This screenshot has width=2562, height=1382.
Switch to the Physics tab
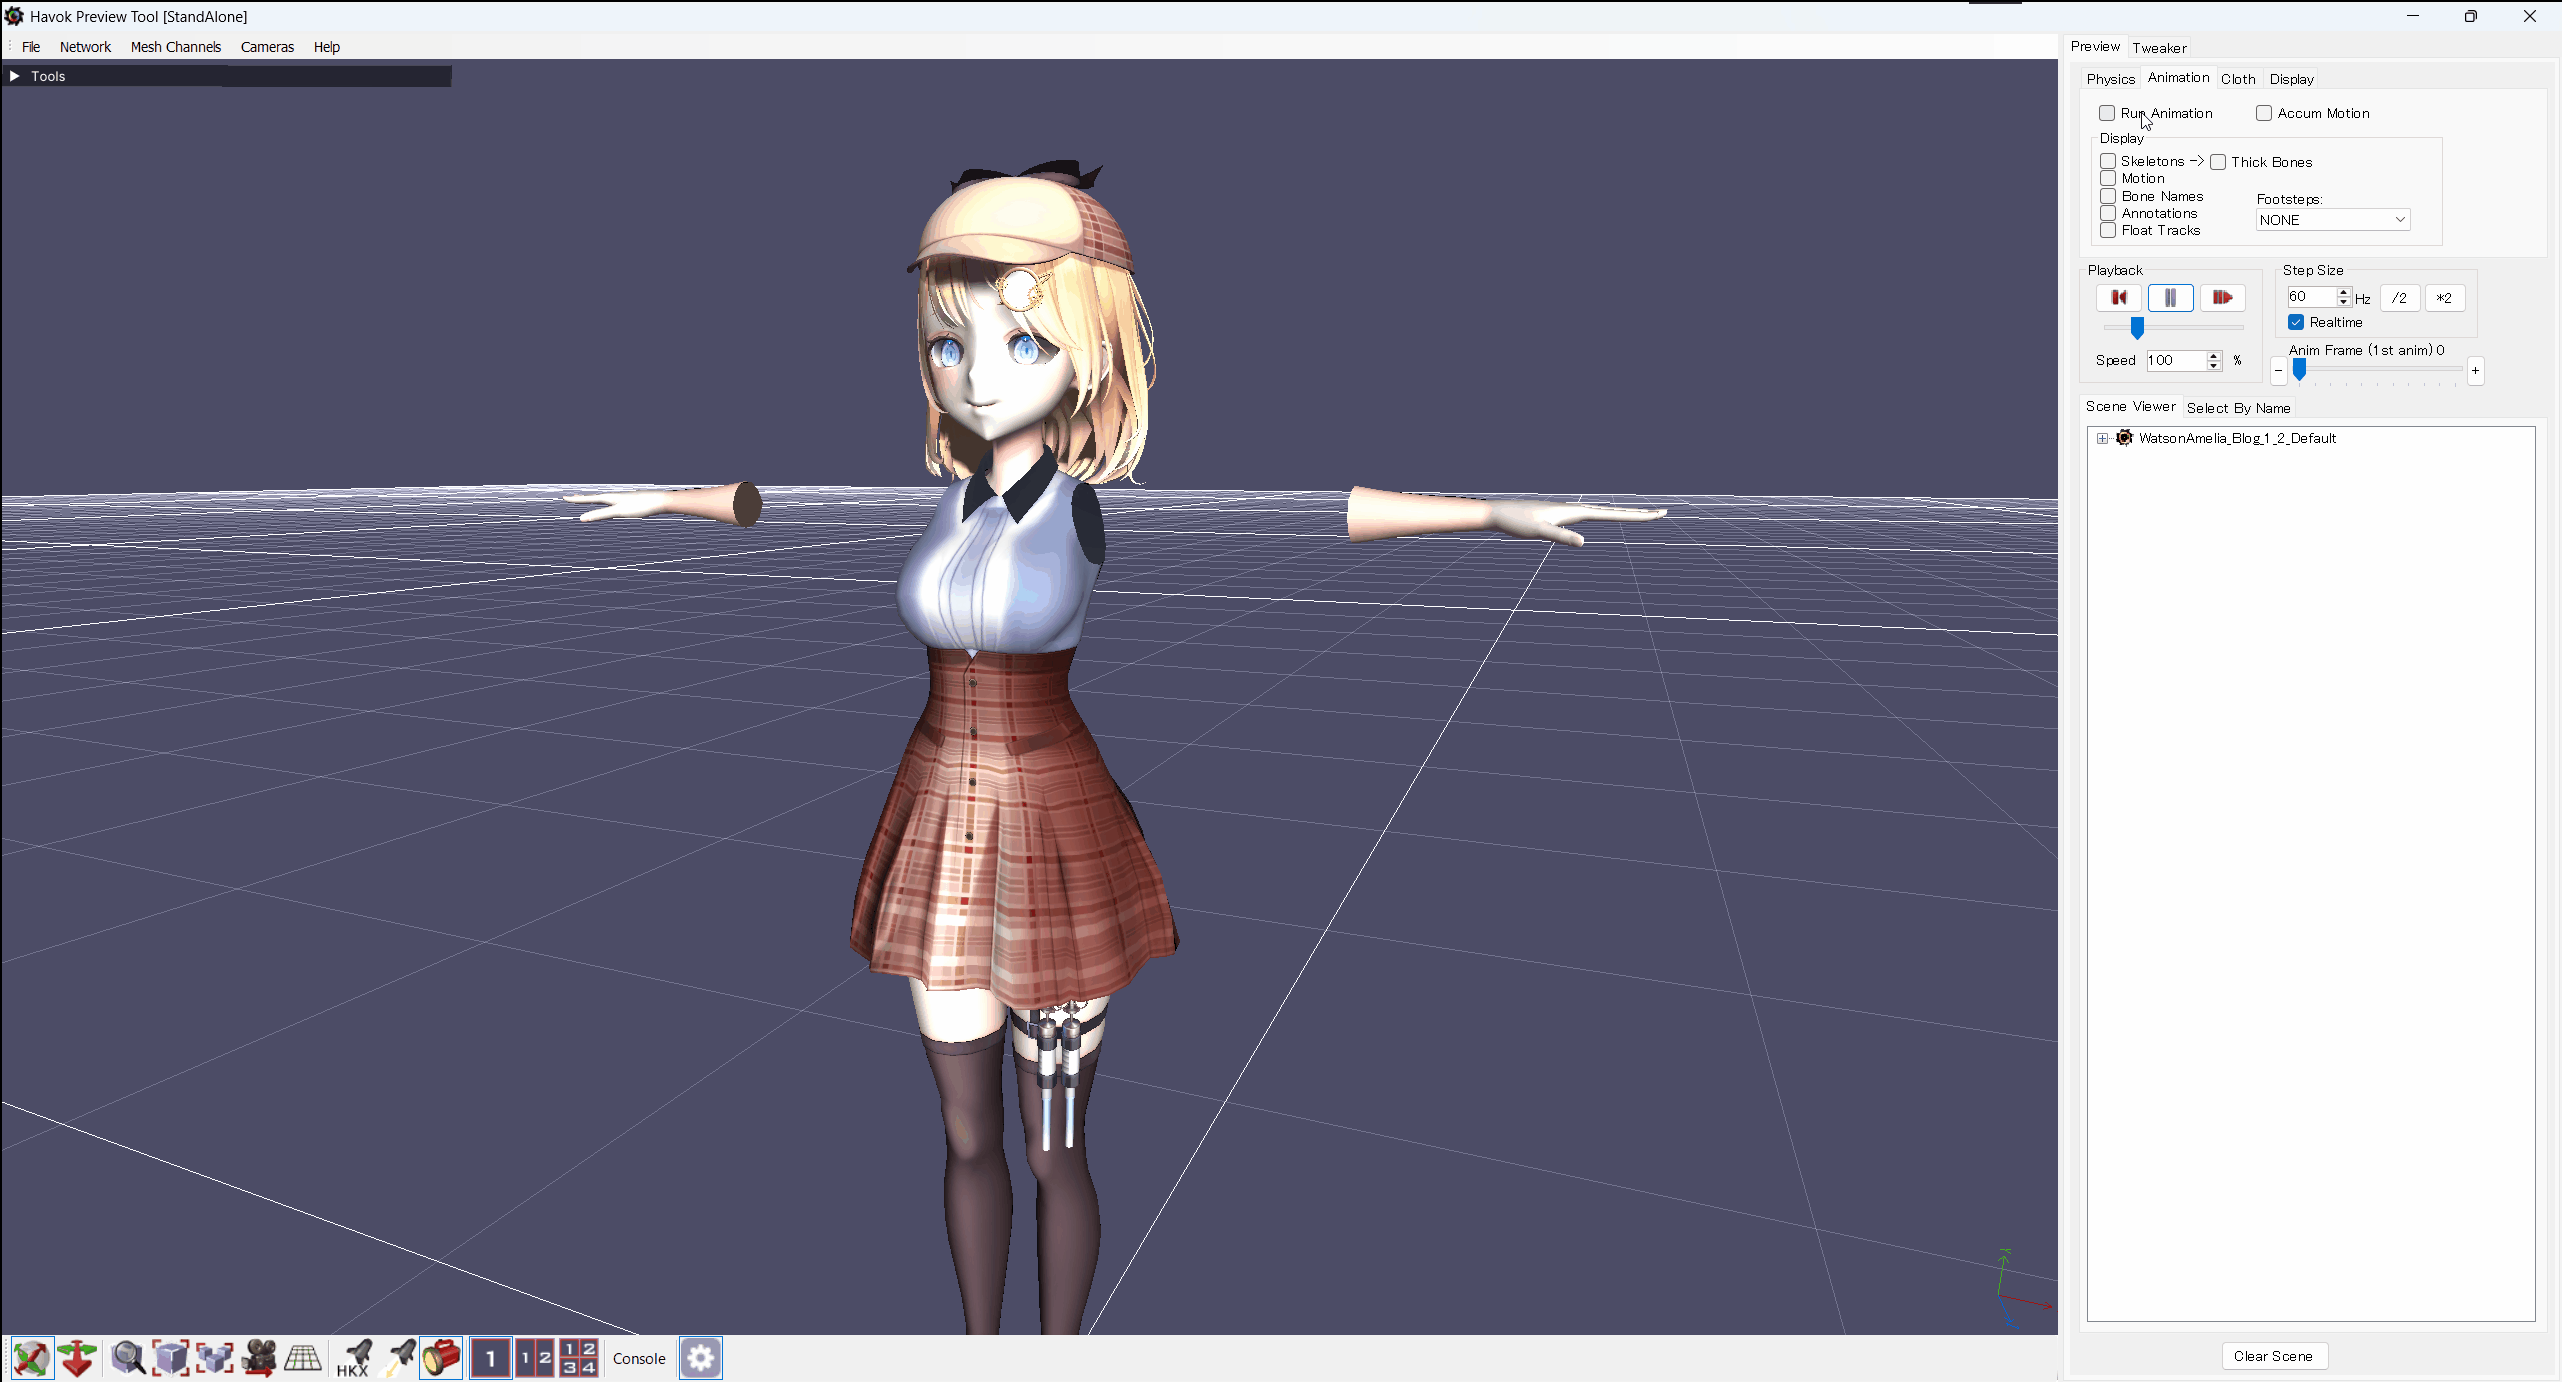(x=2111, y=79)
